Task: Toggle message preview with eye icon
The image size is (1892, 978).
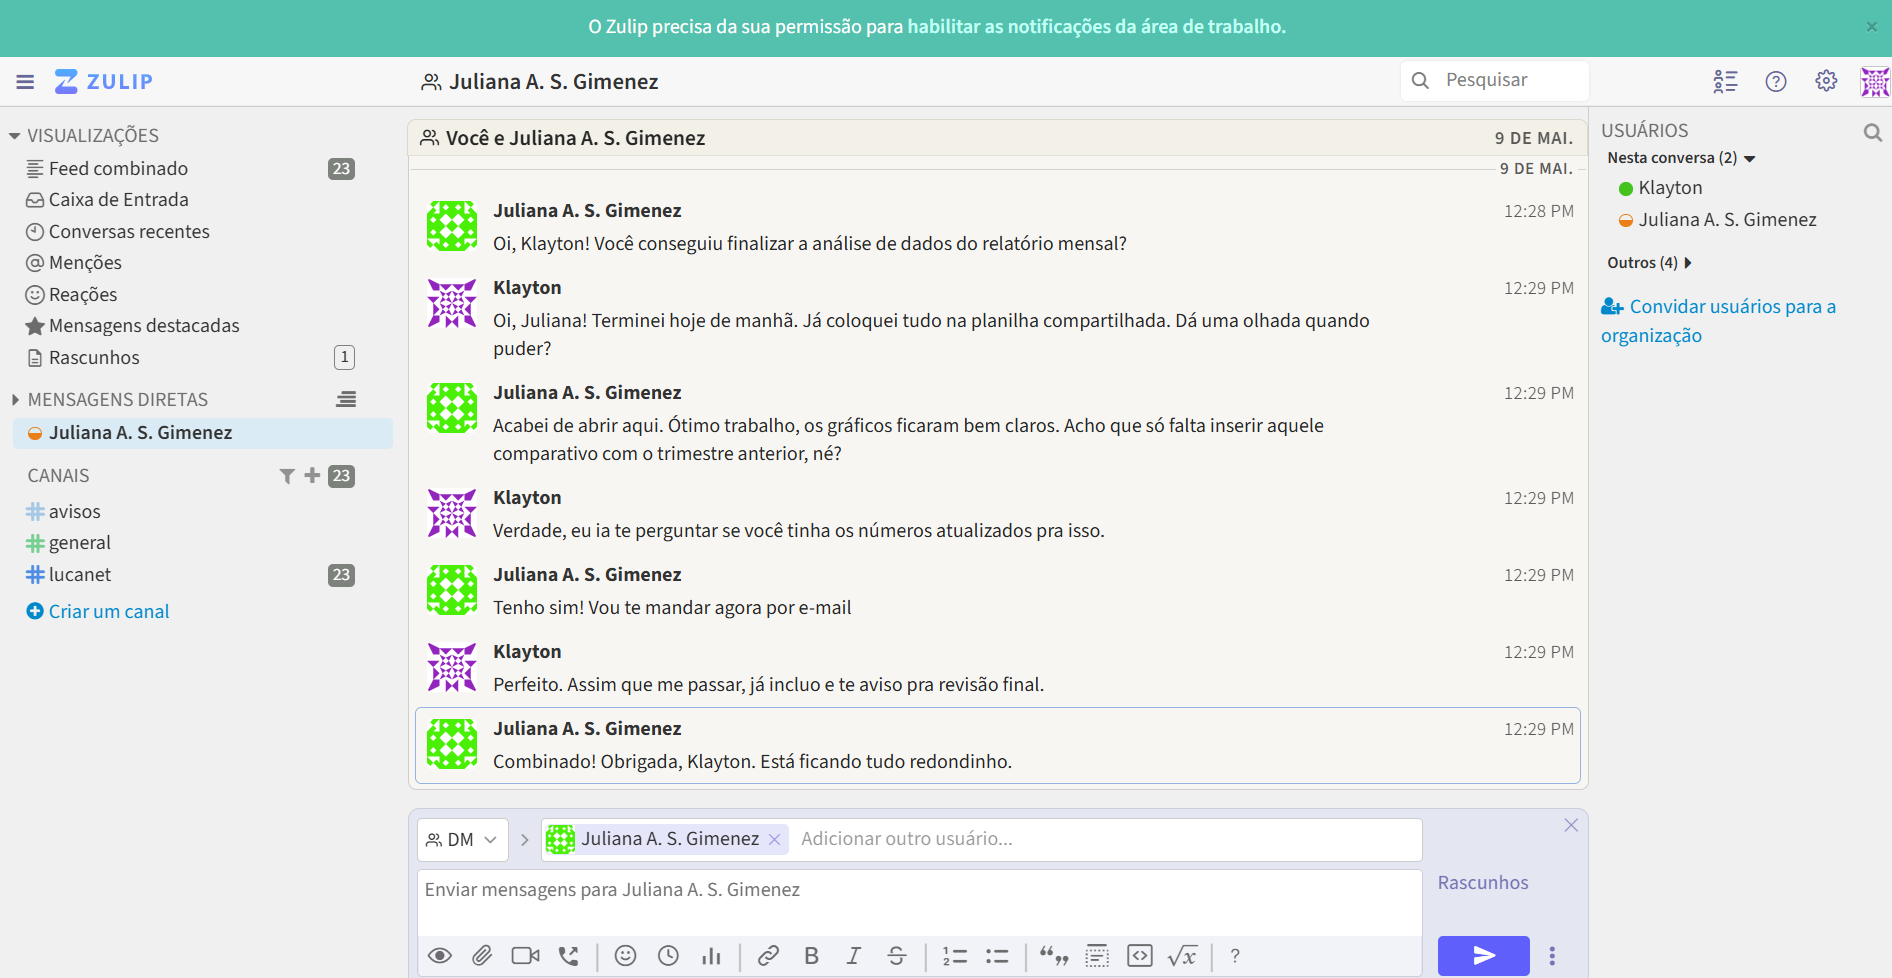Action: pyautogui.click(x=439, y=956)
